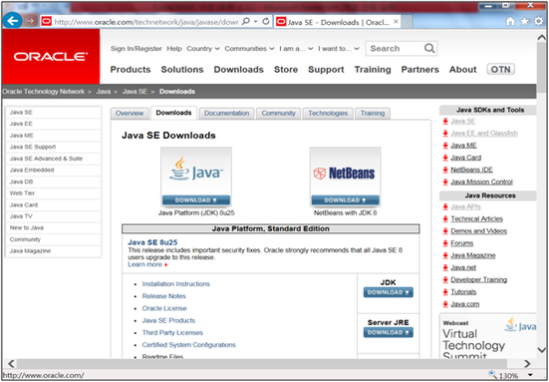
Task: Click the browser address bar URL
Action: click(146, 22)
